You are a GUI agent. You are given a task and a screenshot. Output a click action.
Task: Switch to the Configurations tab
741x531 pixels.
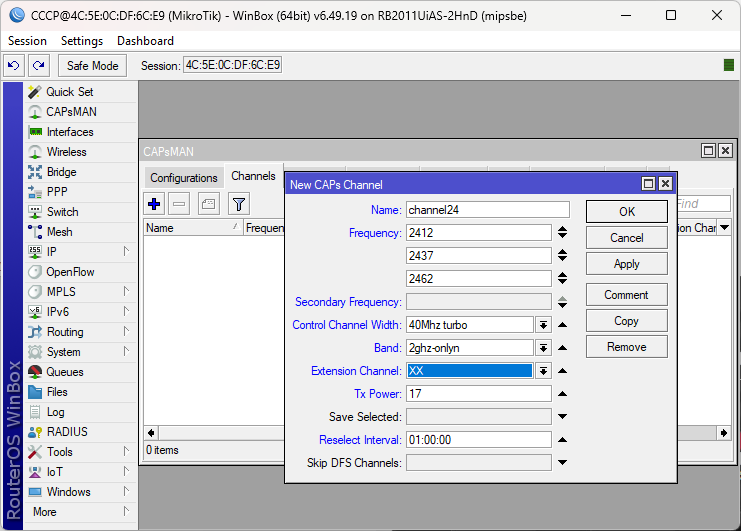[x=184, y=178]
